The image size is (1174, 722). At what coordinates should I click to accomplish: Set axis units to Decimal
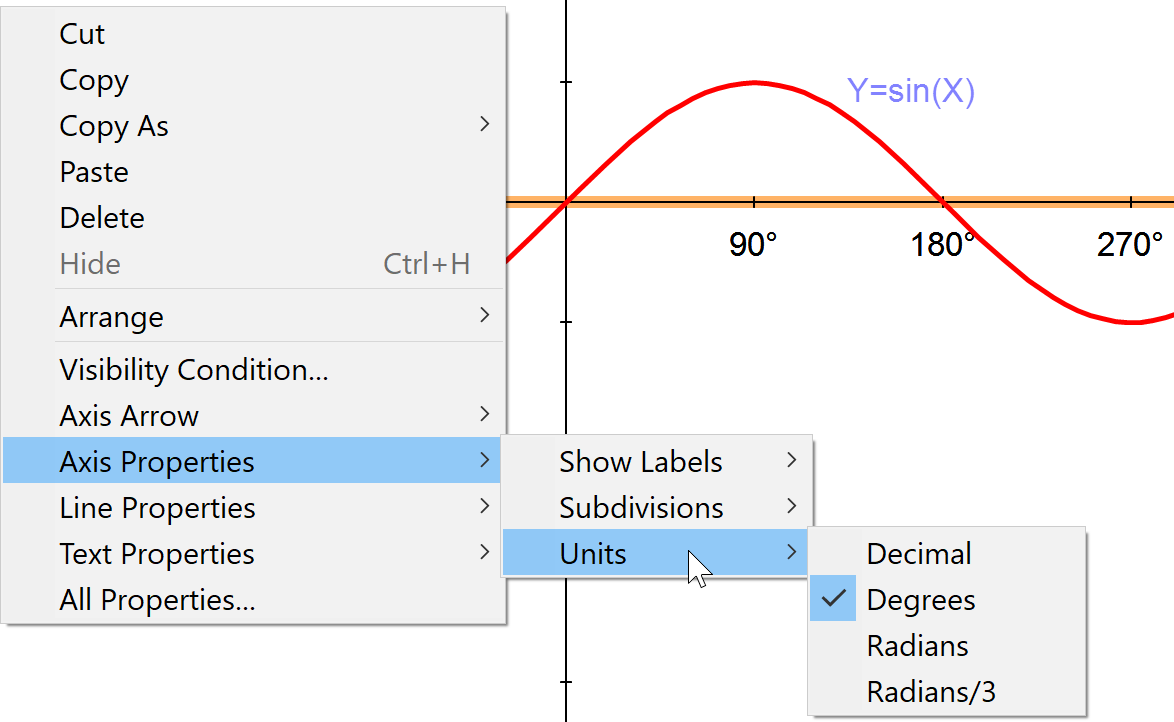(919, 554)
